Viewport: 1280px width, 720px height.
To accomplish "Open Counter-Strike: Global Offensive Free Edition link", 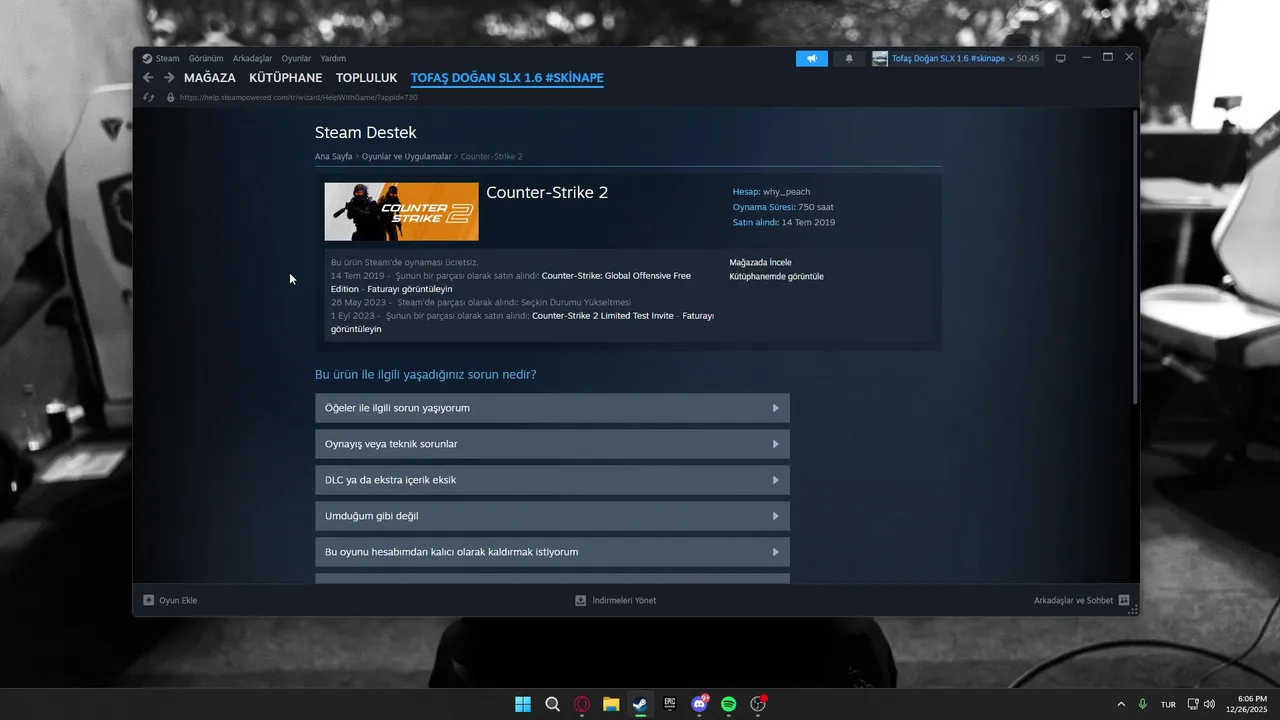I will [616, 275].
